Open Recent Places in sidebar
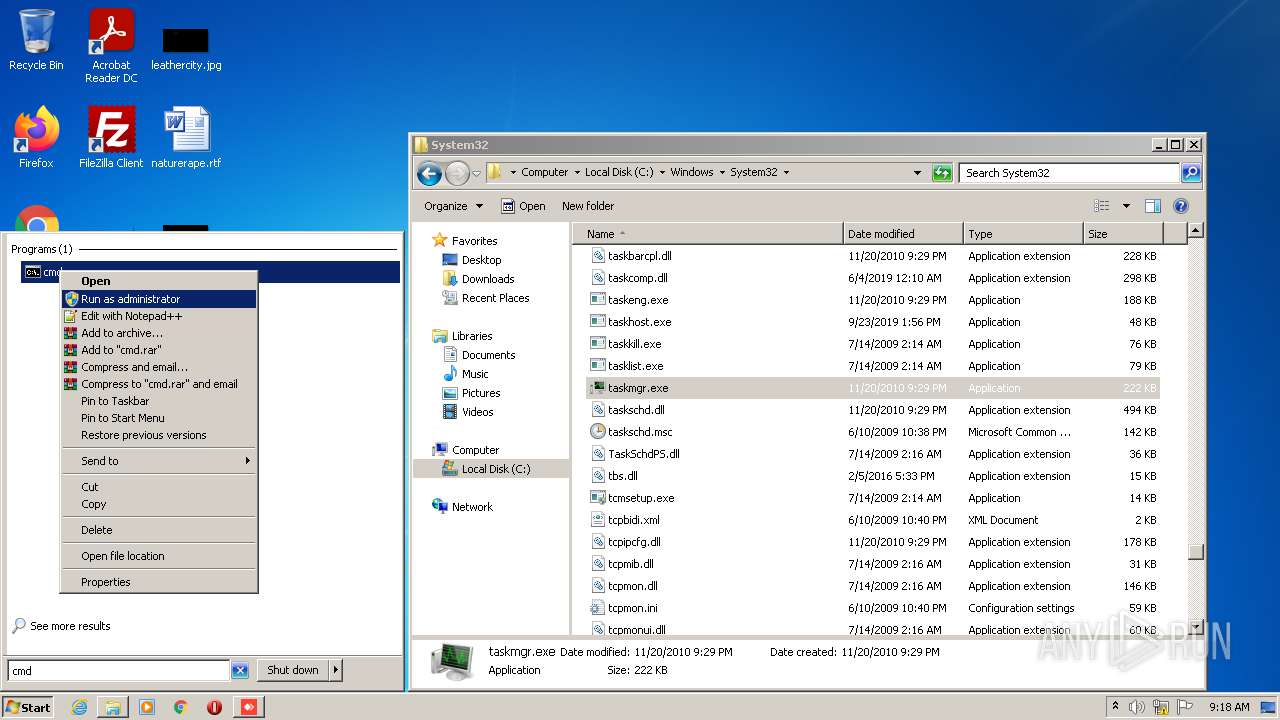 coord(495,298)
